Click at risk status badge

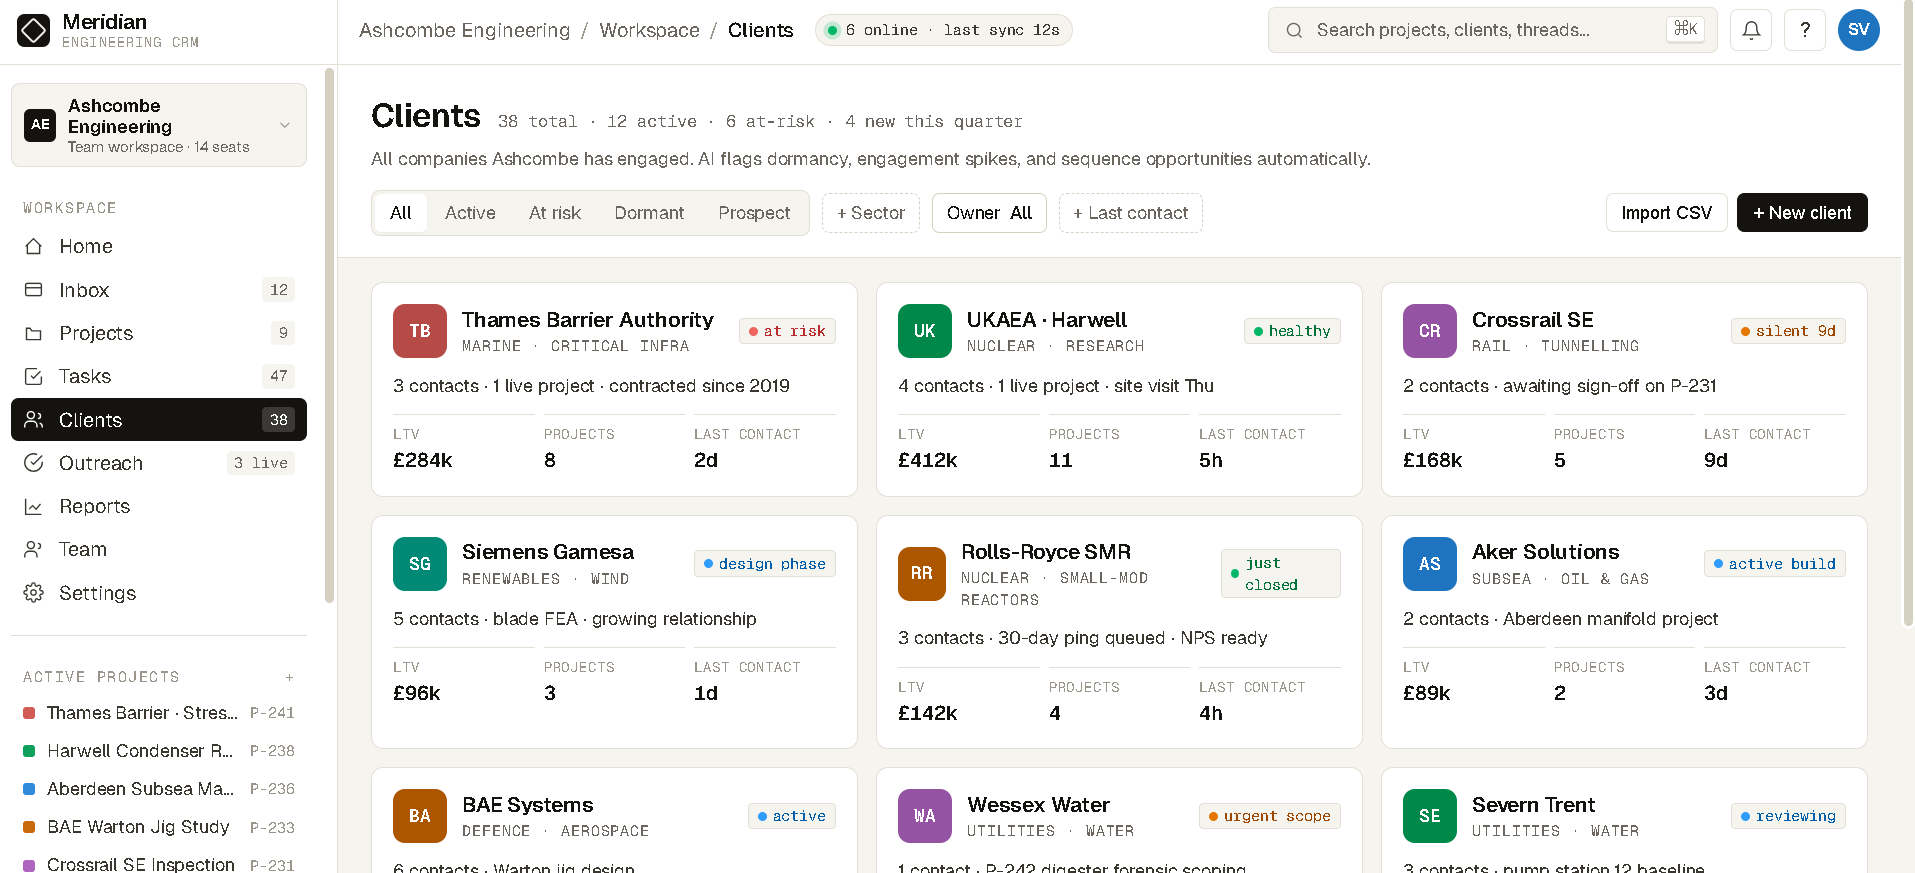[787, 331]
